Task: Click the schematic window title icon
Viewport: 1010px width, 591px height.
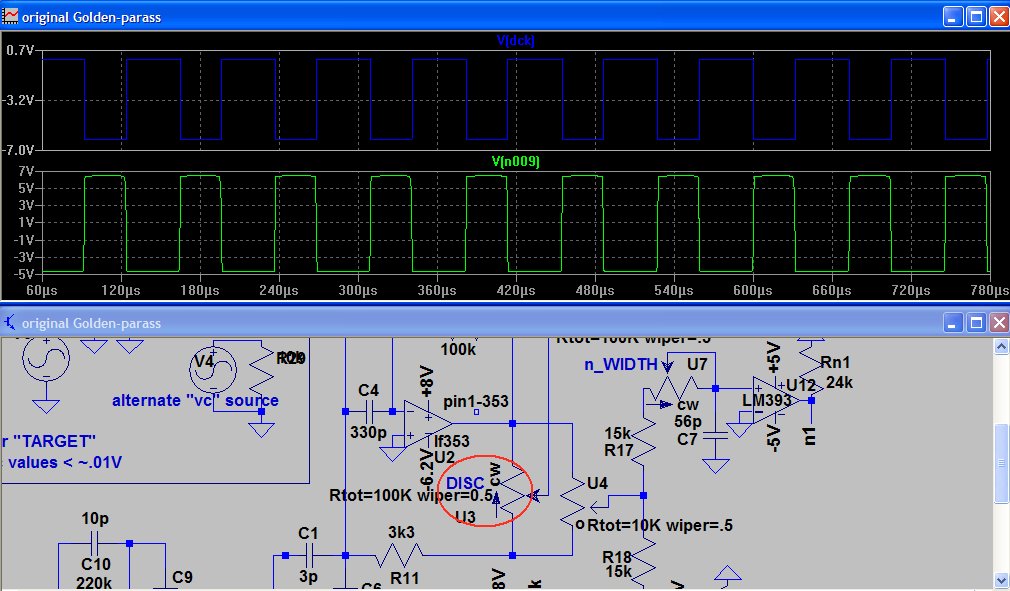Action: tap(10, 322)
